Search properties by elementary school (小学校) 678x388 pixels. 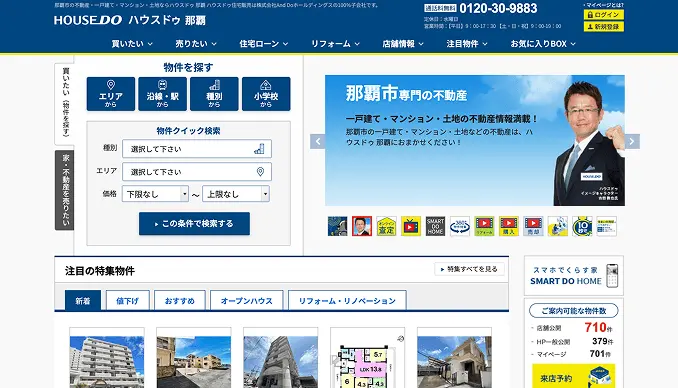pos(266,94)
